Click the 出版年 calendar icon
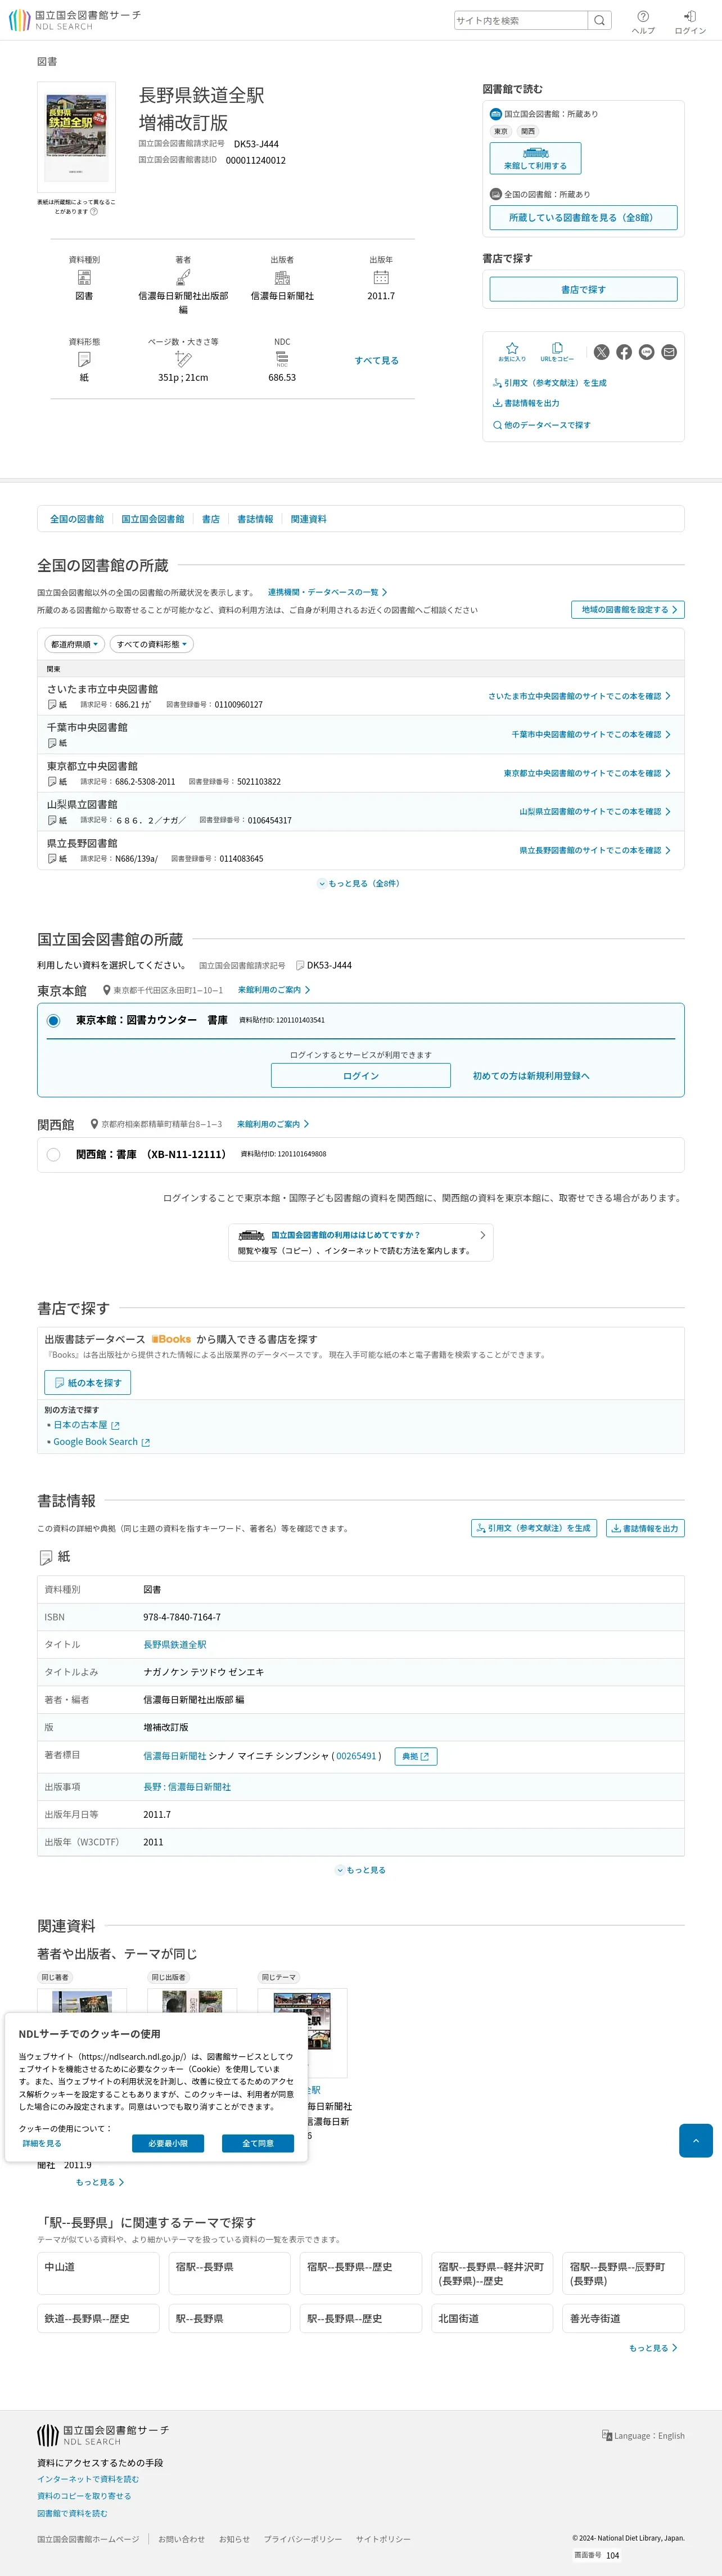Viewport: 722px width, 2576px height. (381, 278)
